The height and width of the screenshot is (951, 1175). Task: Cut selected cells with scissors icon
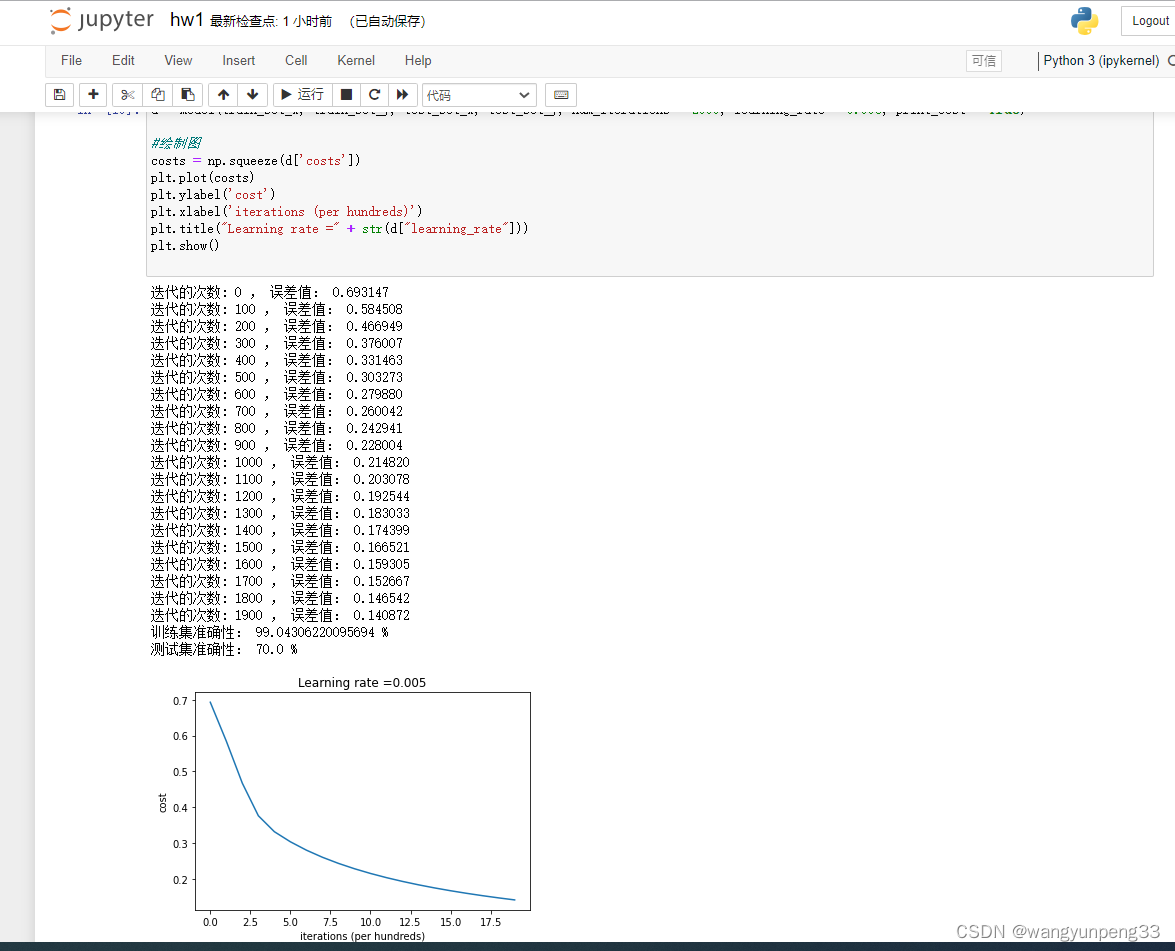point(127,94)
